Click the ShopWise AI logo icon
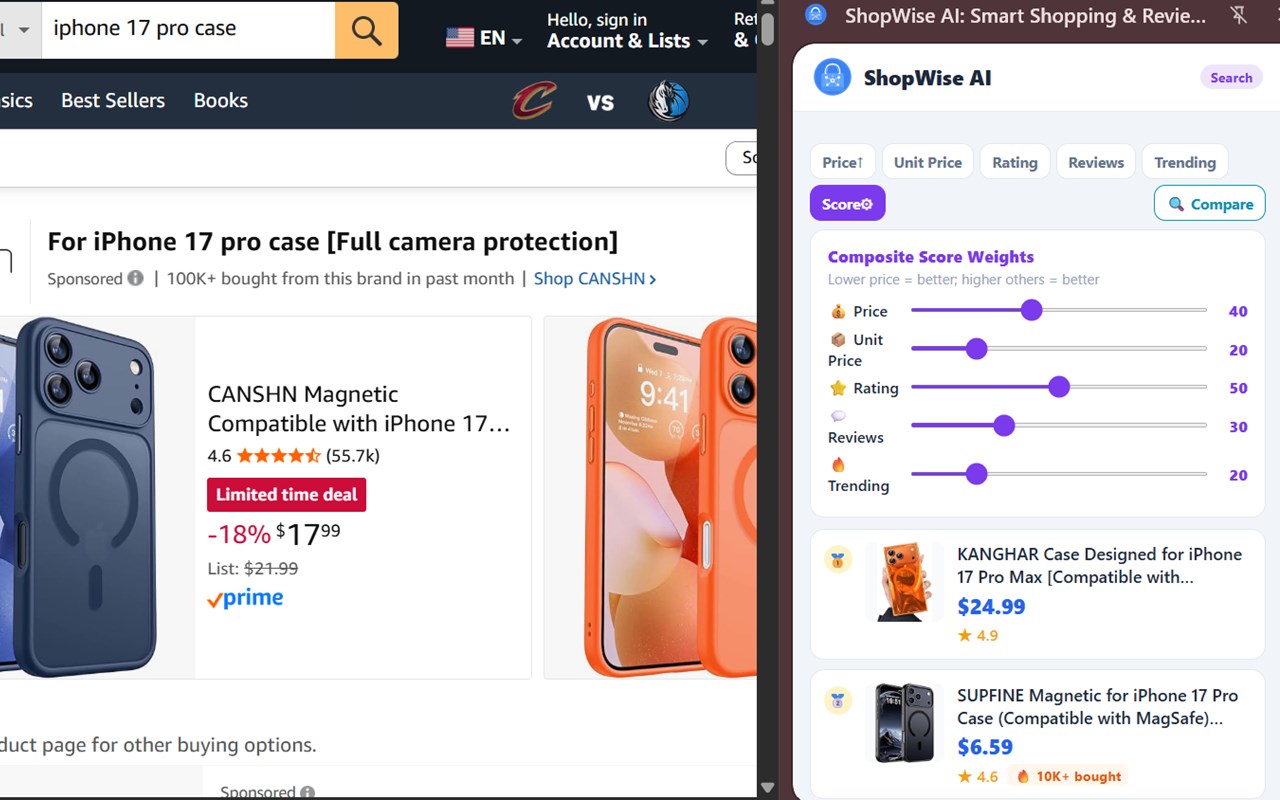This screenshot has height=800, width=1280. point(832,77)
